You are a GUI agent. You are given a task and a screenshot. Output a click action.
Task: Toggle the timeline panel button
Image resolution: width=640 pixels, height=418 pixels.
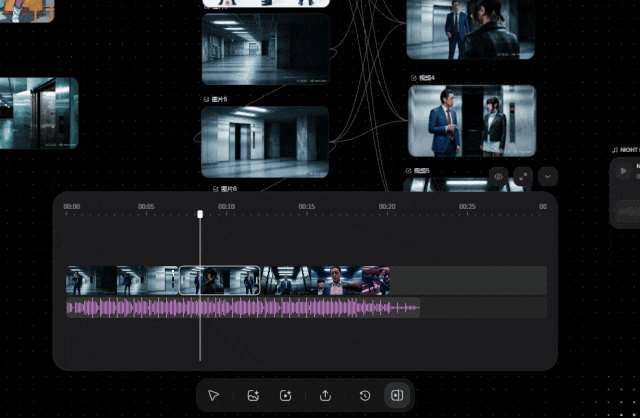[397, 395]
